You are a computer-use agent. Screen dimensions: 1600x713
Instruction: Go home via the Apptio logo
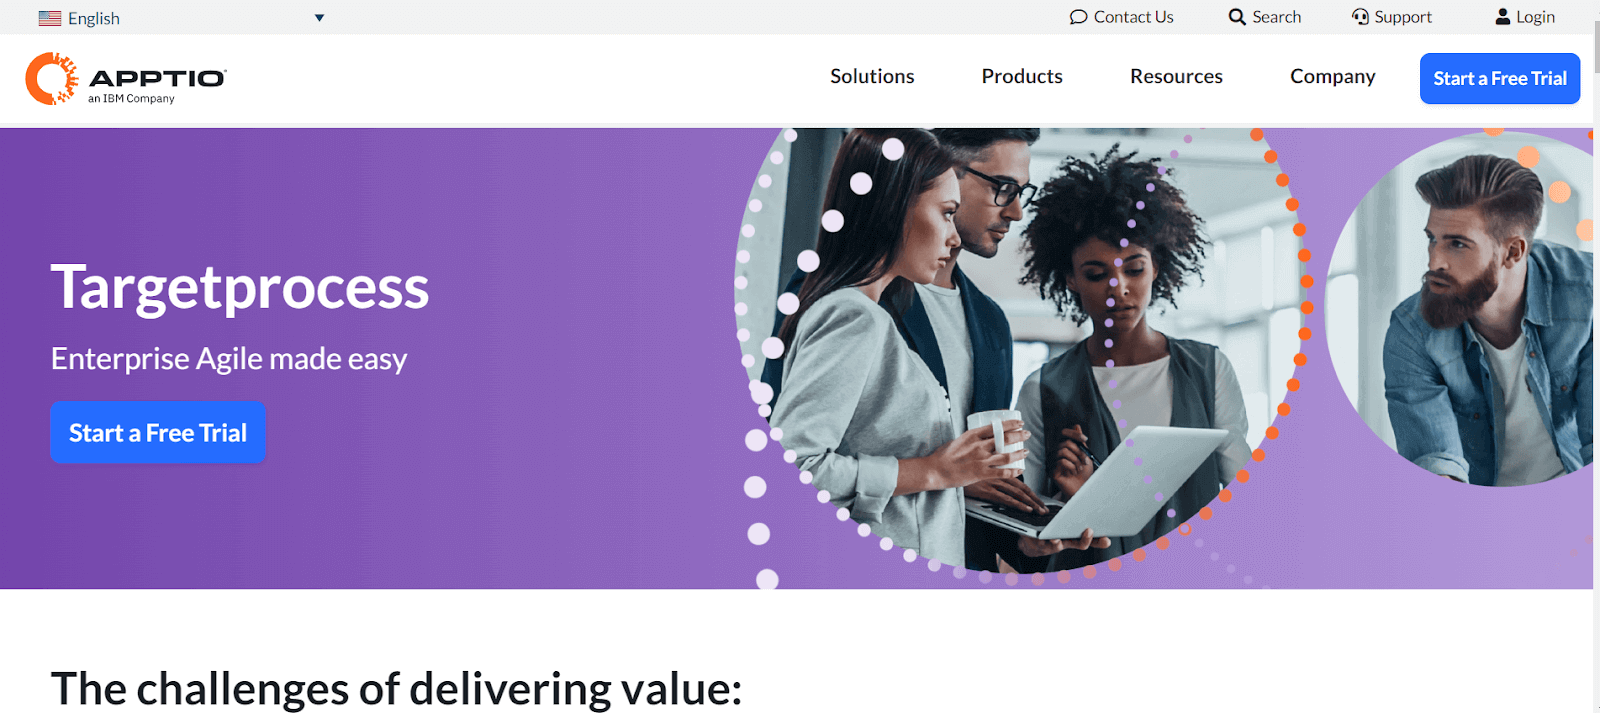click(126, 79)
